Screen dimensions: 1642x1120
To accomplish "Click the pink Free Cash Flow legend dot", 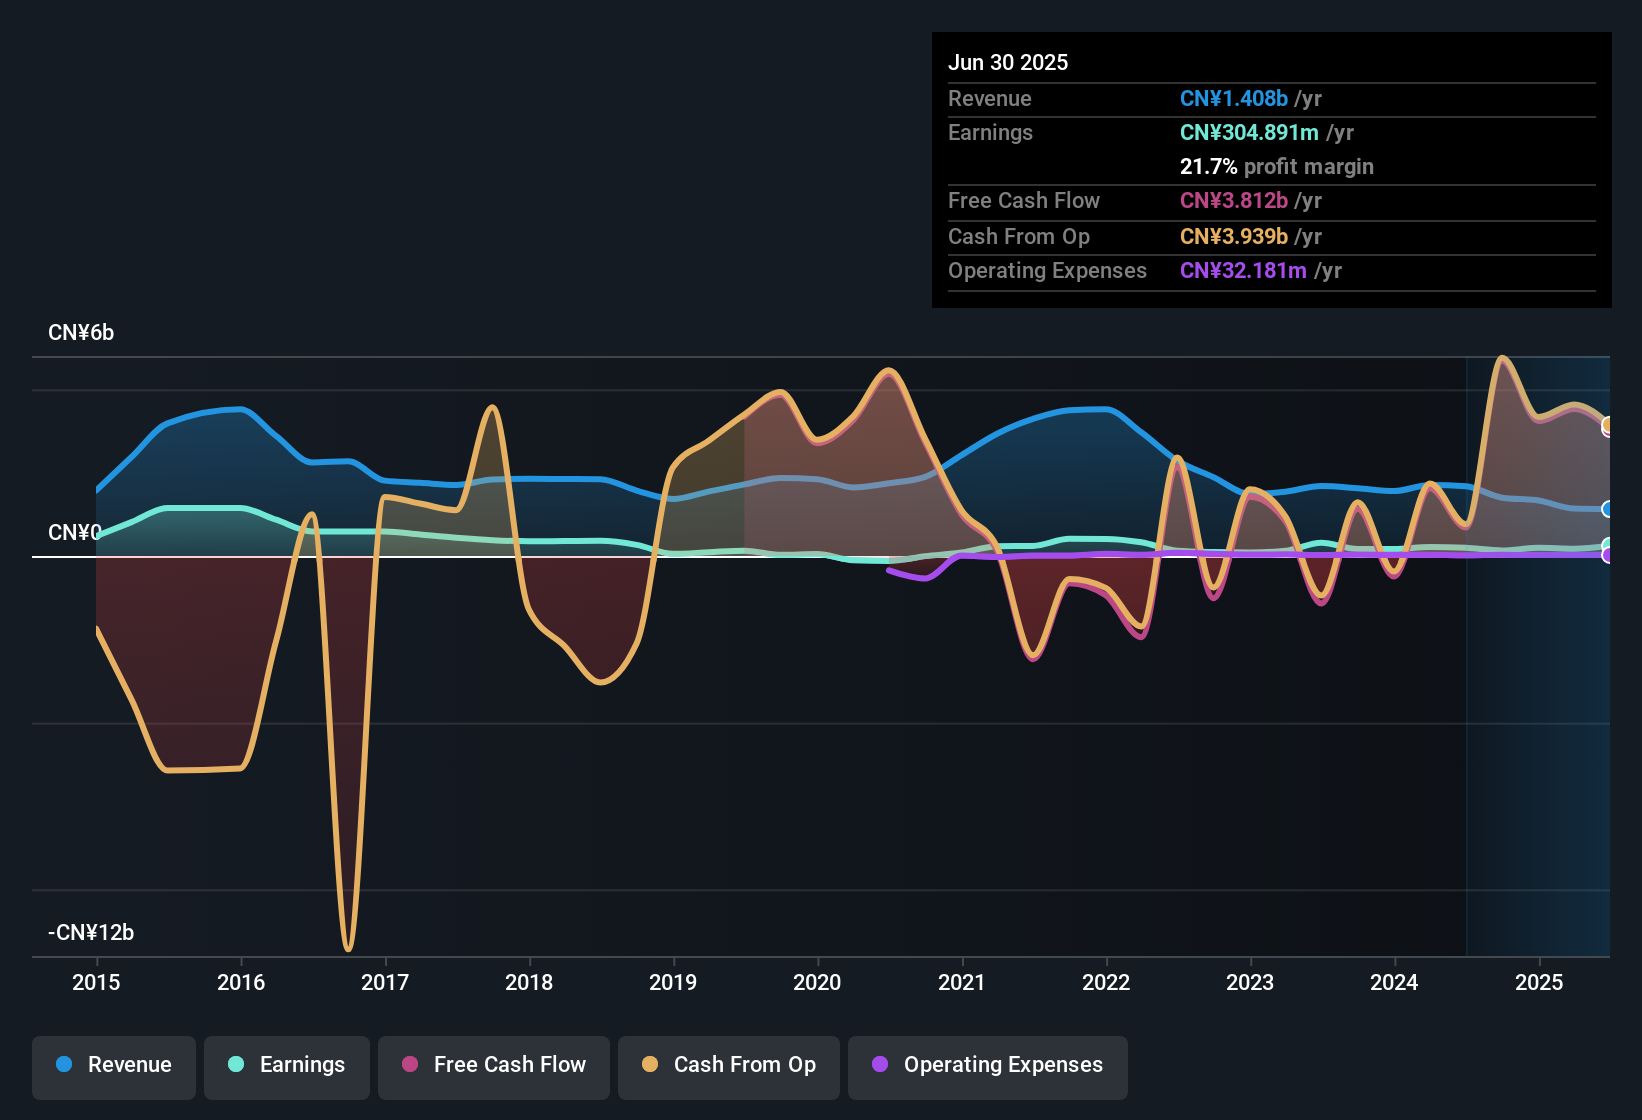I will [x=409, y=1065].
